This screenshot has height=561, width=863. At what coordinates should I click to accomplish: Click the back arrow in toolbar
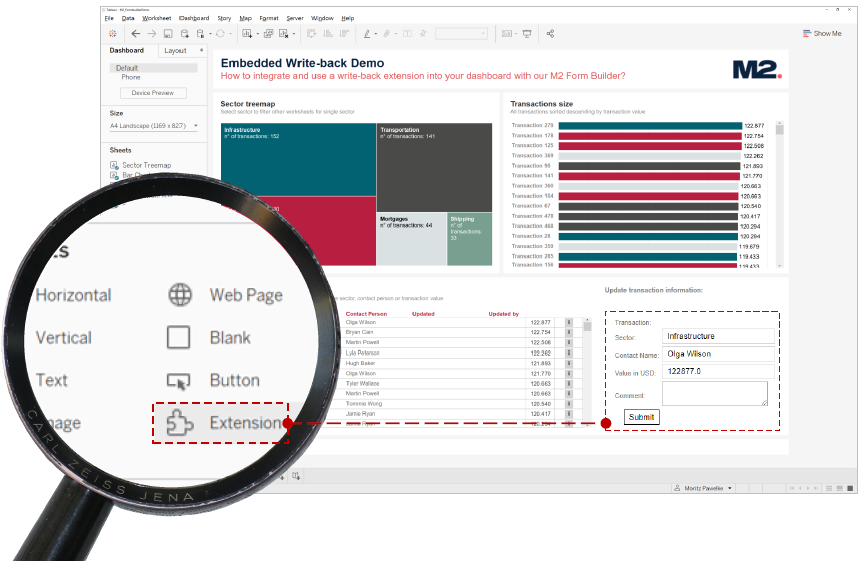click(x=136, y=34)
